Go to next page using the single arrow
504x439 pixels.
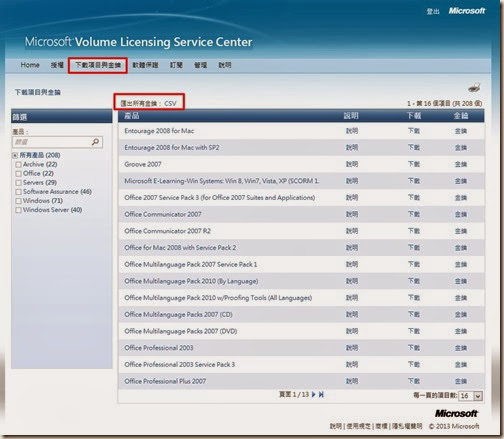click(313, 395)
